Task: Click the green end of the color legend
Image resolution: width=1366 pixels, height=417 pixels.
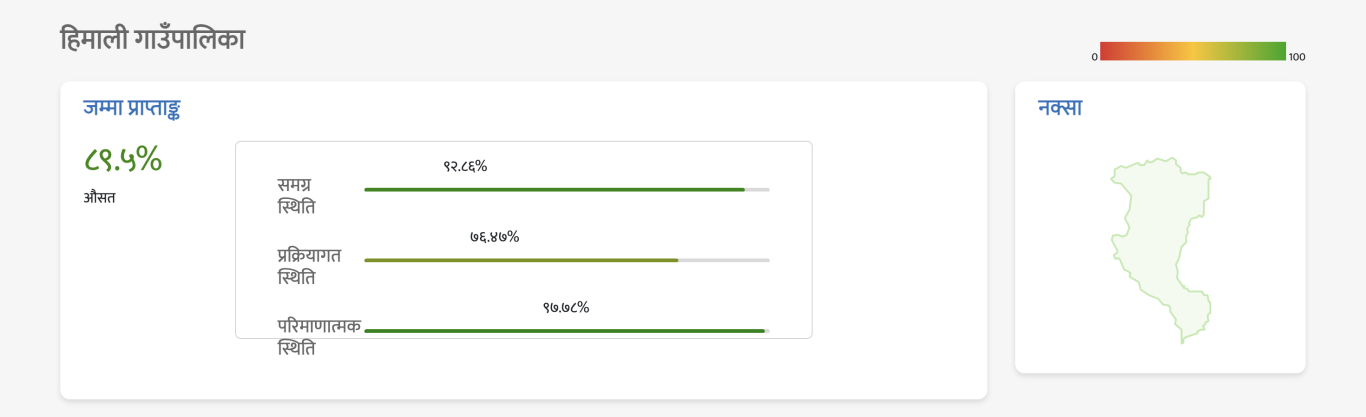Action: point(1277,51)
